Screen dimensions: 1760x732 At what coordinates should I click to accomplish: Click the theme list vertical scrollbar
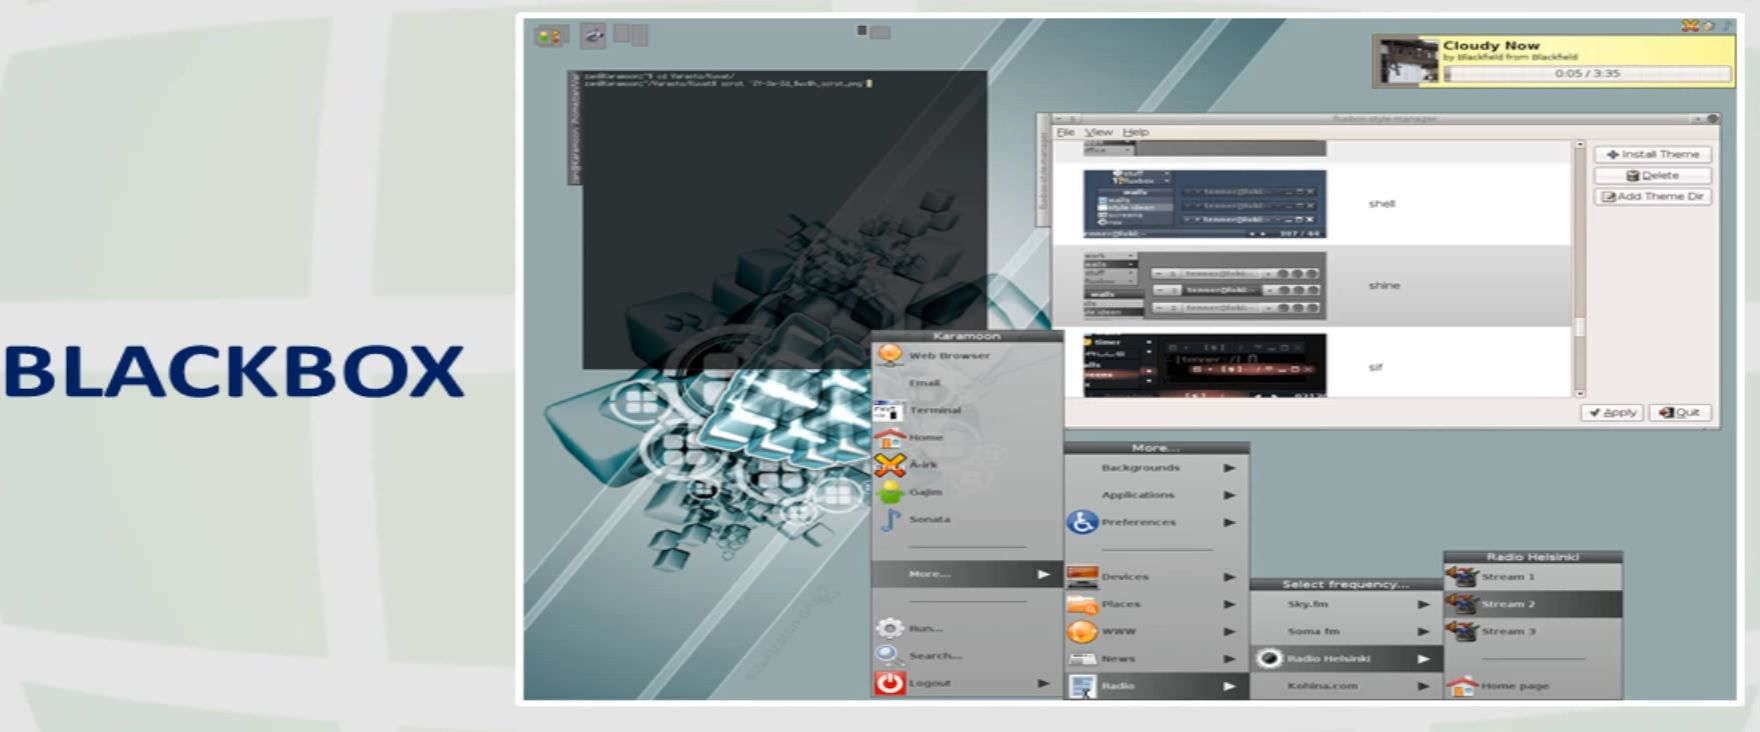(x=1580, y=270)
